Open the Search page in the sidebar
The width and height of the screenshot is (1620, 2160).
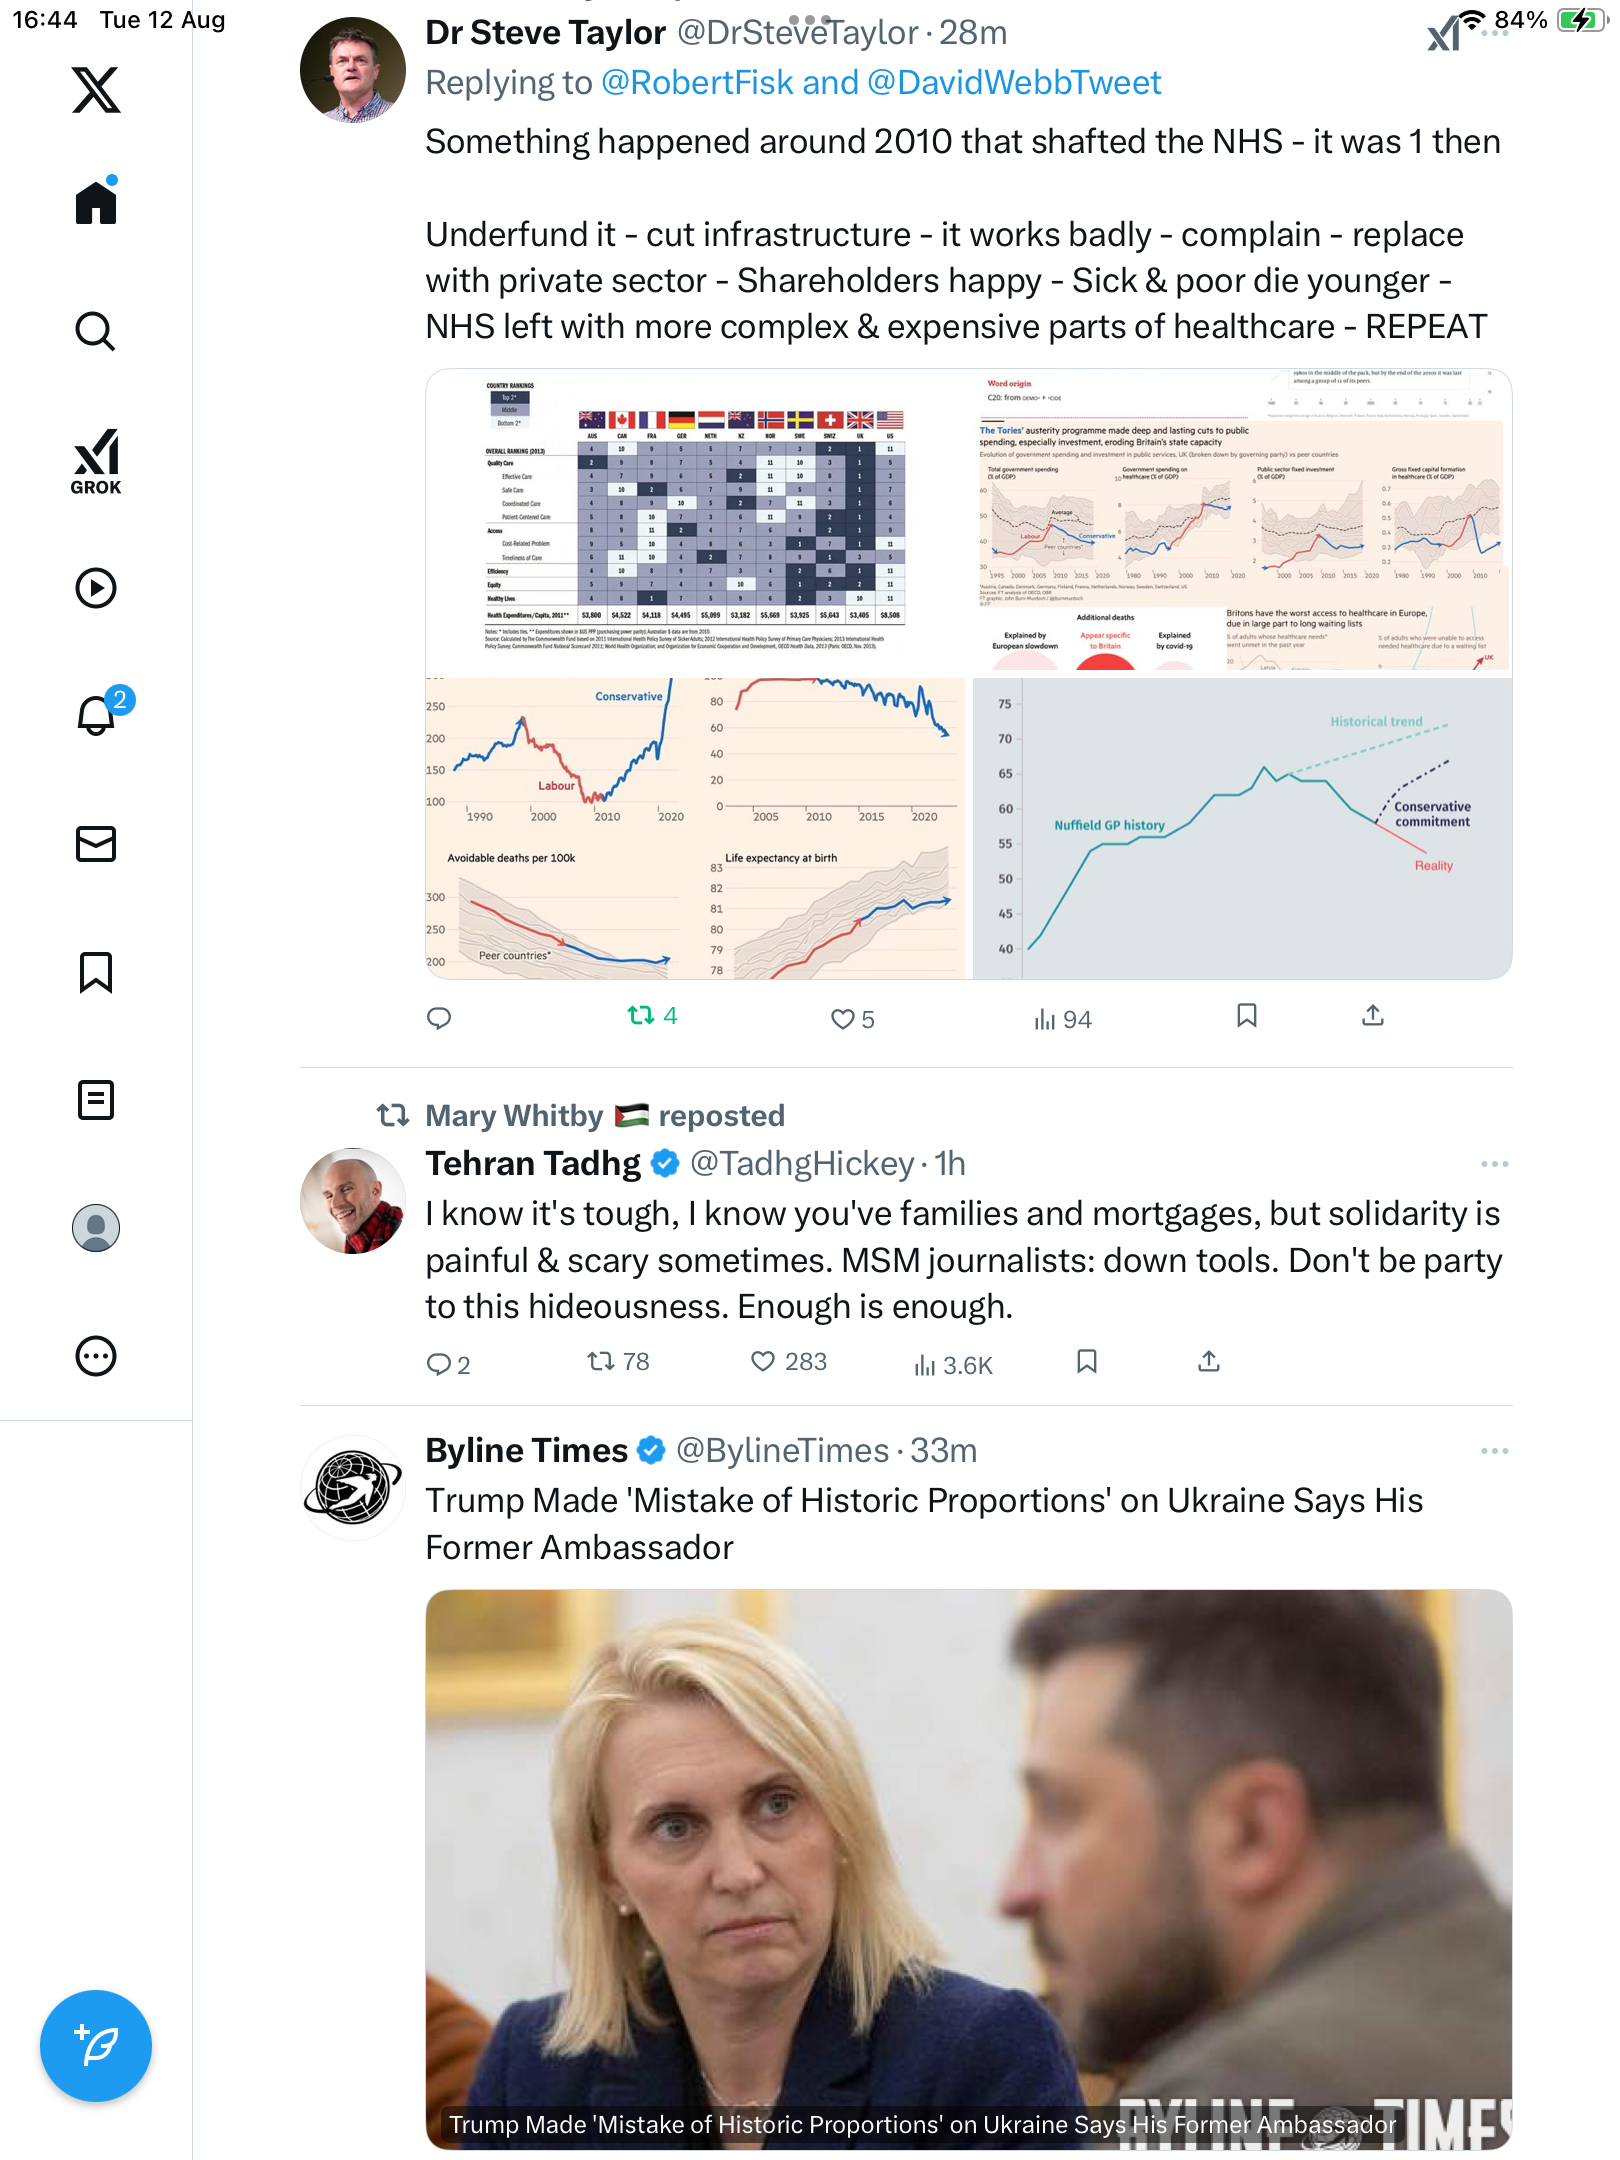point(96,331)
